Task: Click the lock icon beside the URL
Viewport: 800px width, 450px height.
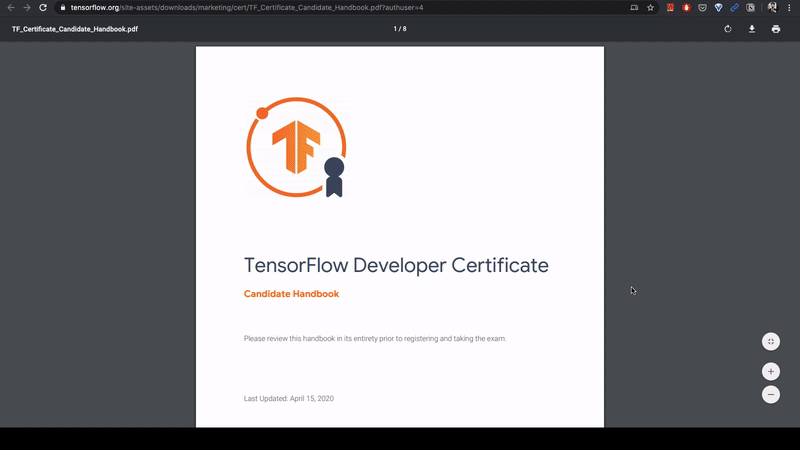Action: 63,8
